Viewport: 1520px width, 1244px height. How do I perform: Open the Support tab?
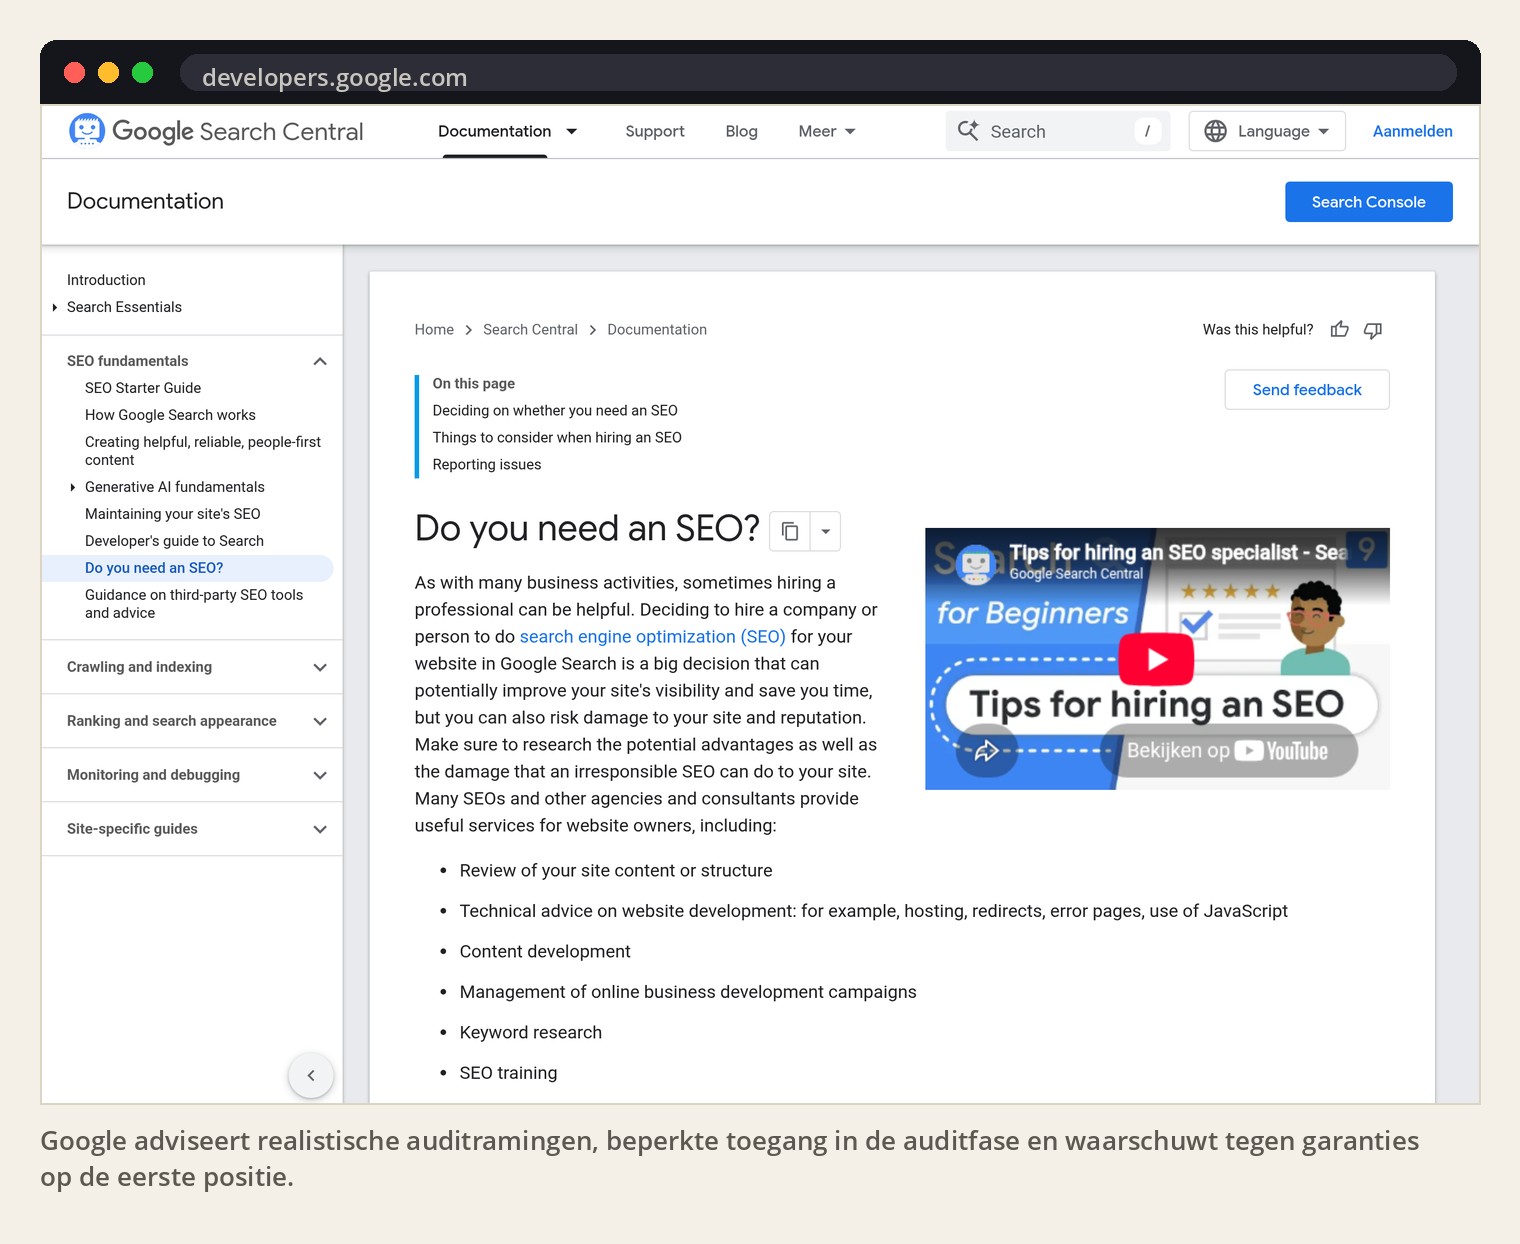655,131
